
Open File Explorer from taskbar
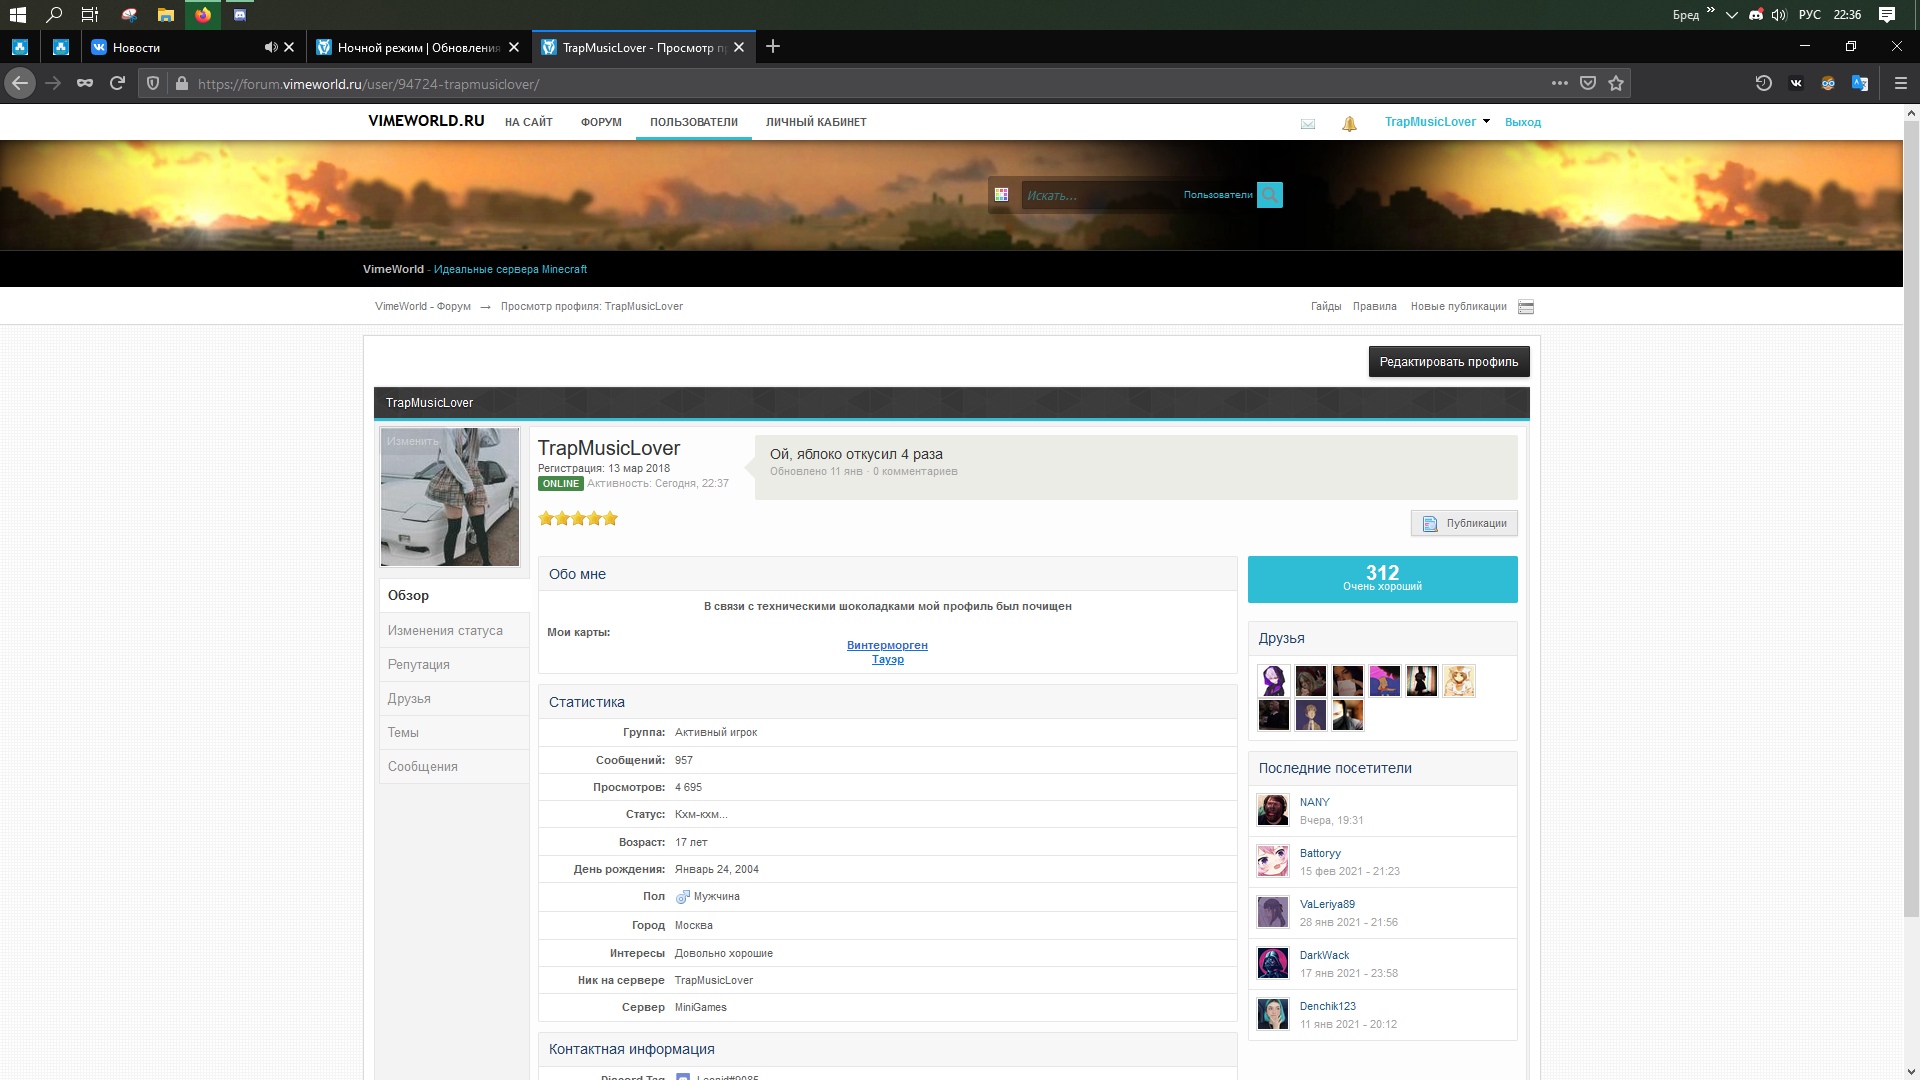coord(166,14)
